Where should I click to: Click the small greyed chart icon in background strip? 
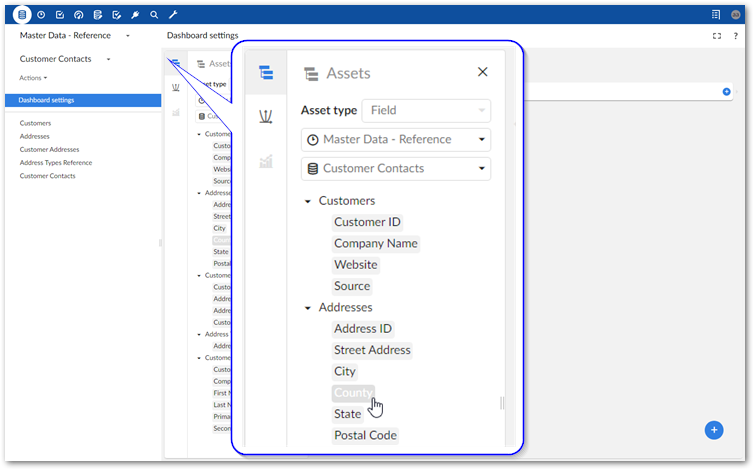pos(176,113)
